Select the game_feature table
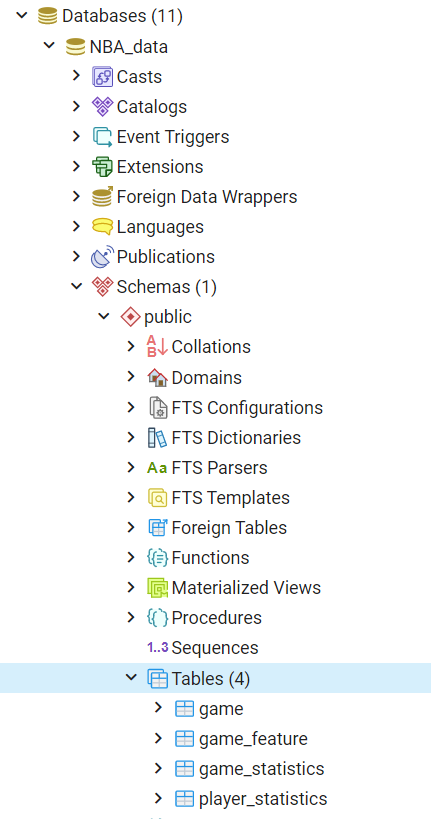 click(253, 739)
